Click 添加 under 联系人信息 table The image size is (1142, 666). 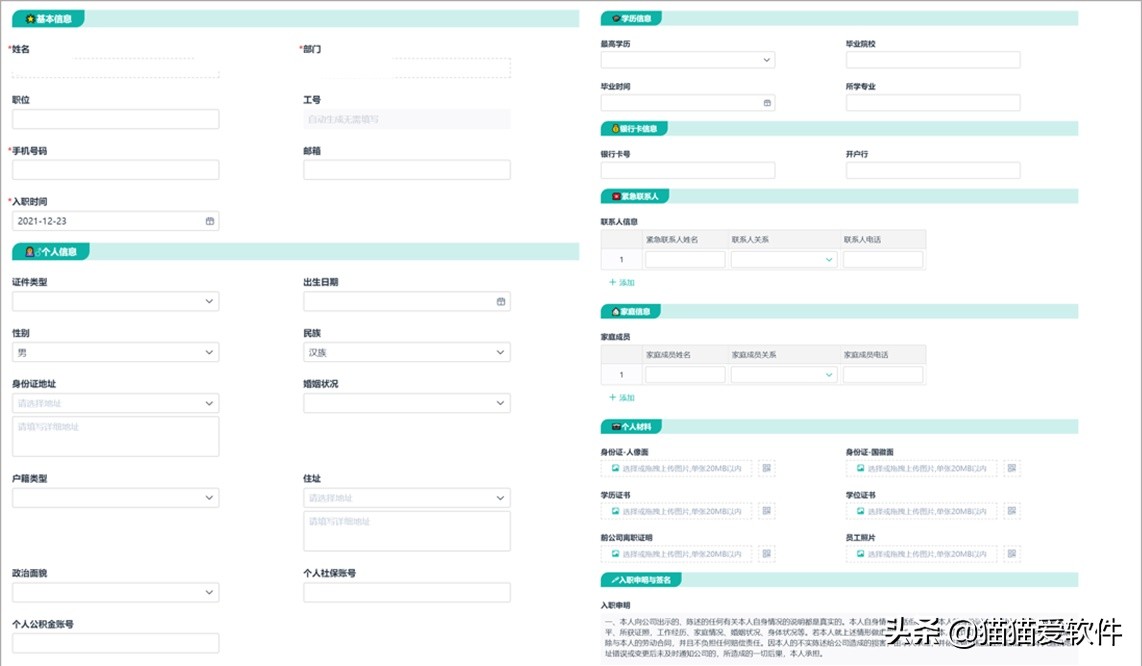622,282
